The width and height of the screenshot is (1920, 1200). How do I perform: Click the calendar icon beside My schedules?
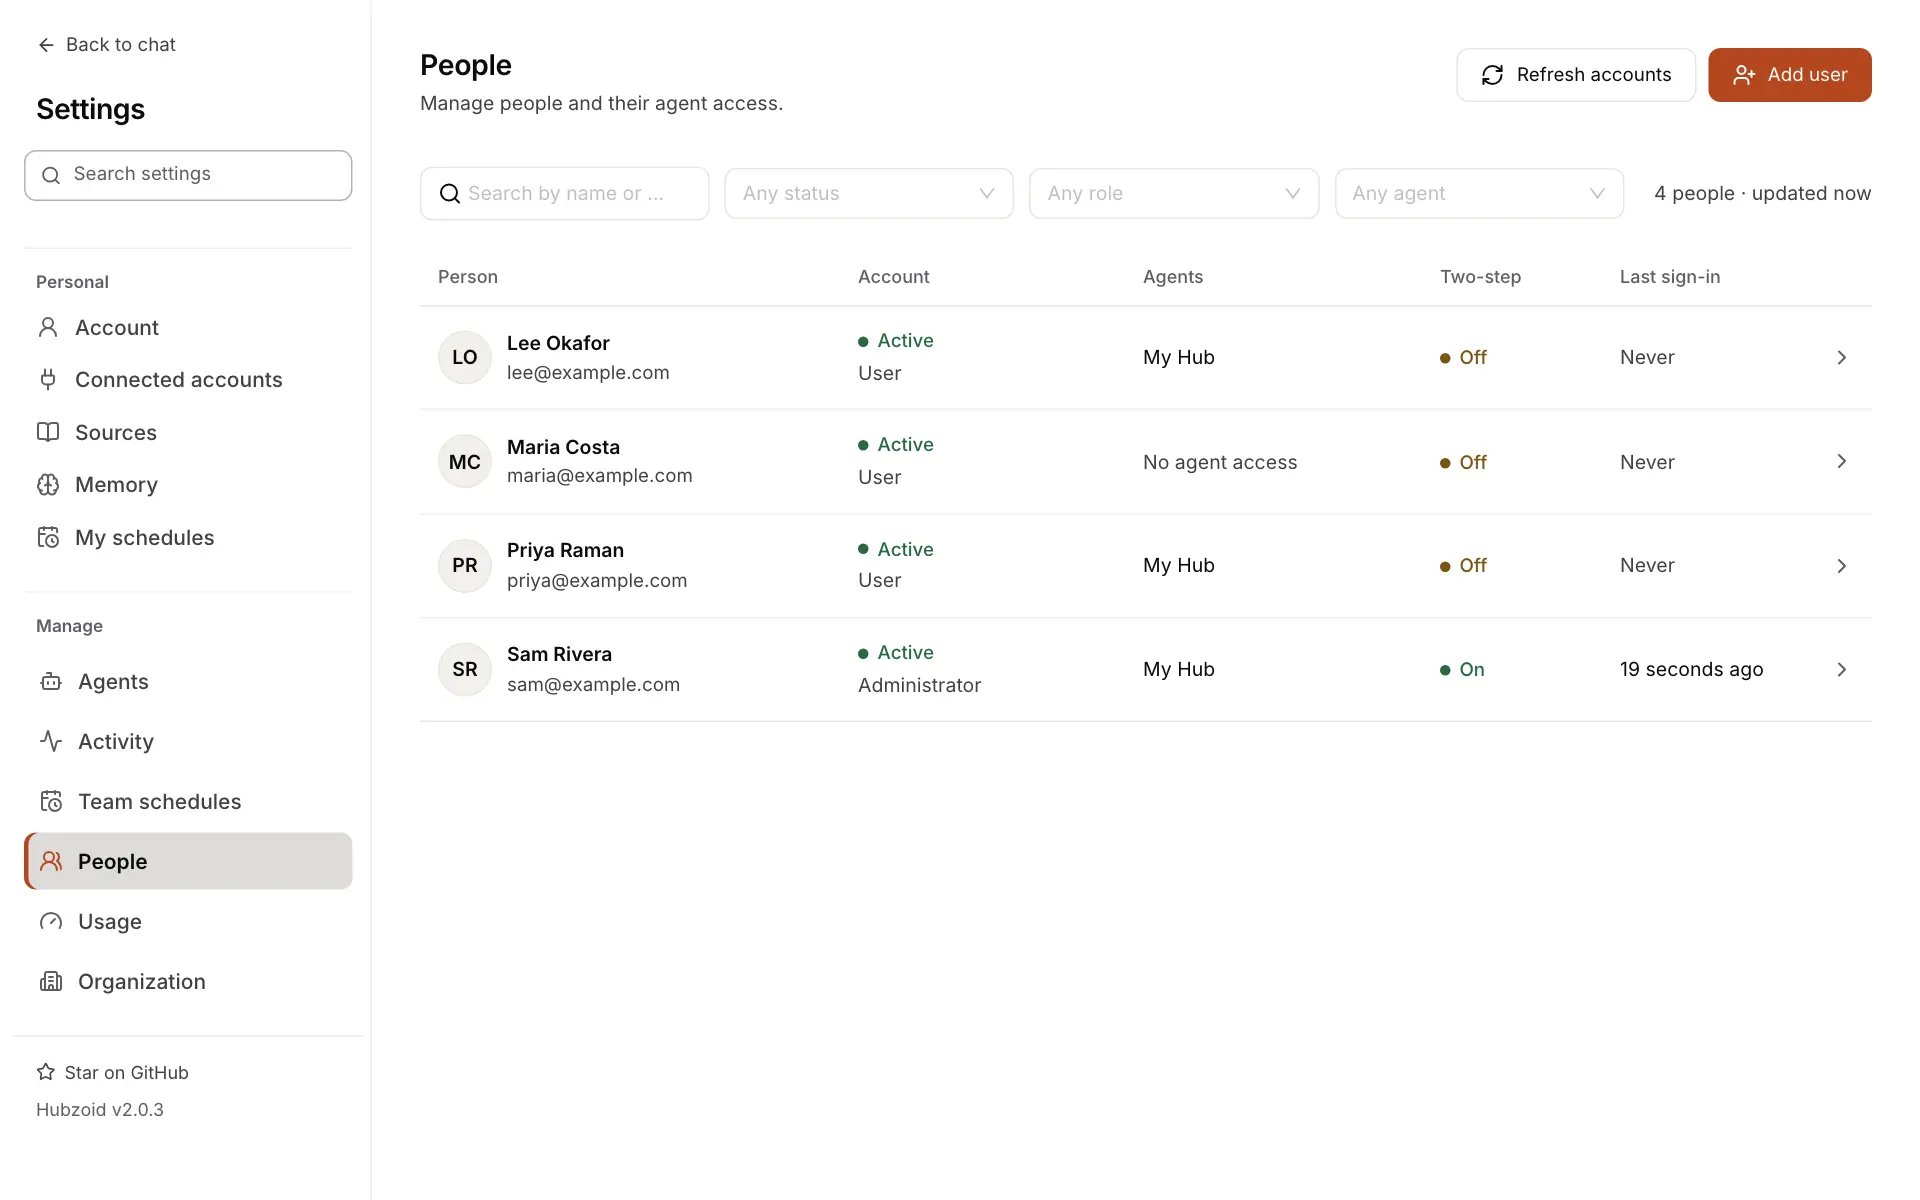click(x=48, y=537)
